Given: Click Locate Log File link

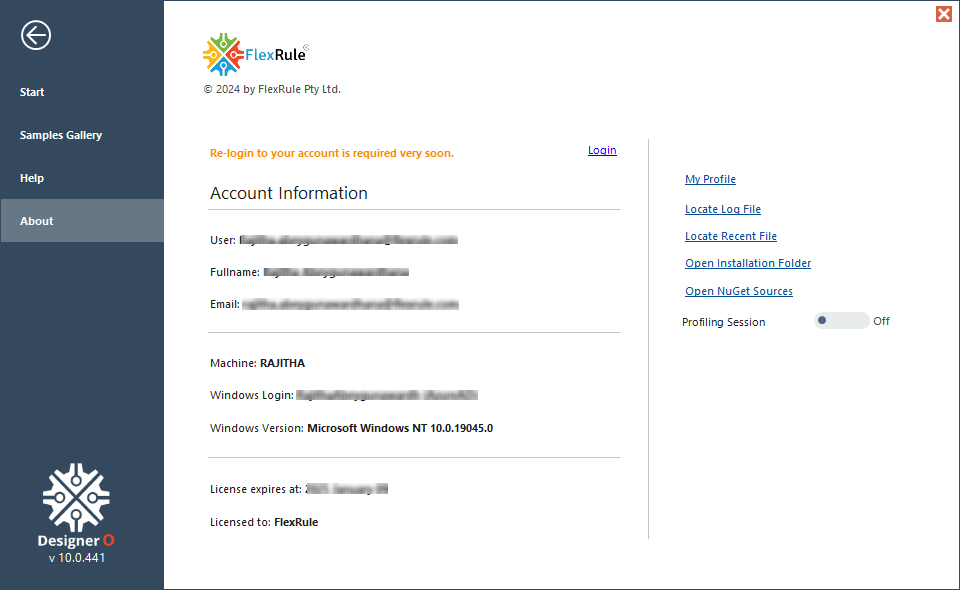Looking at the screenshot, I should [x=723, y=209].
